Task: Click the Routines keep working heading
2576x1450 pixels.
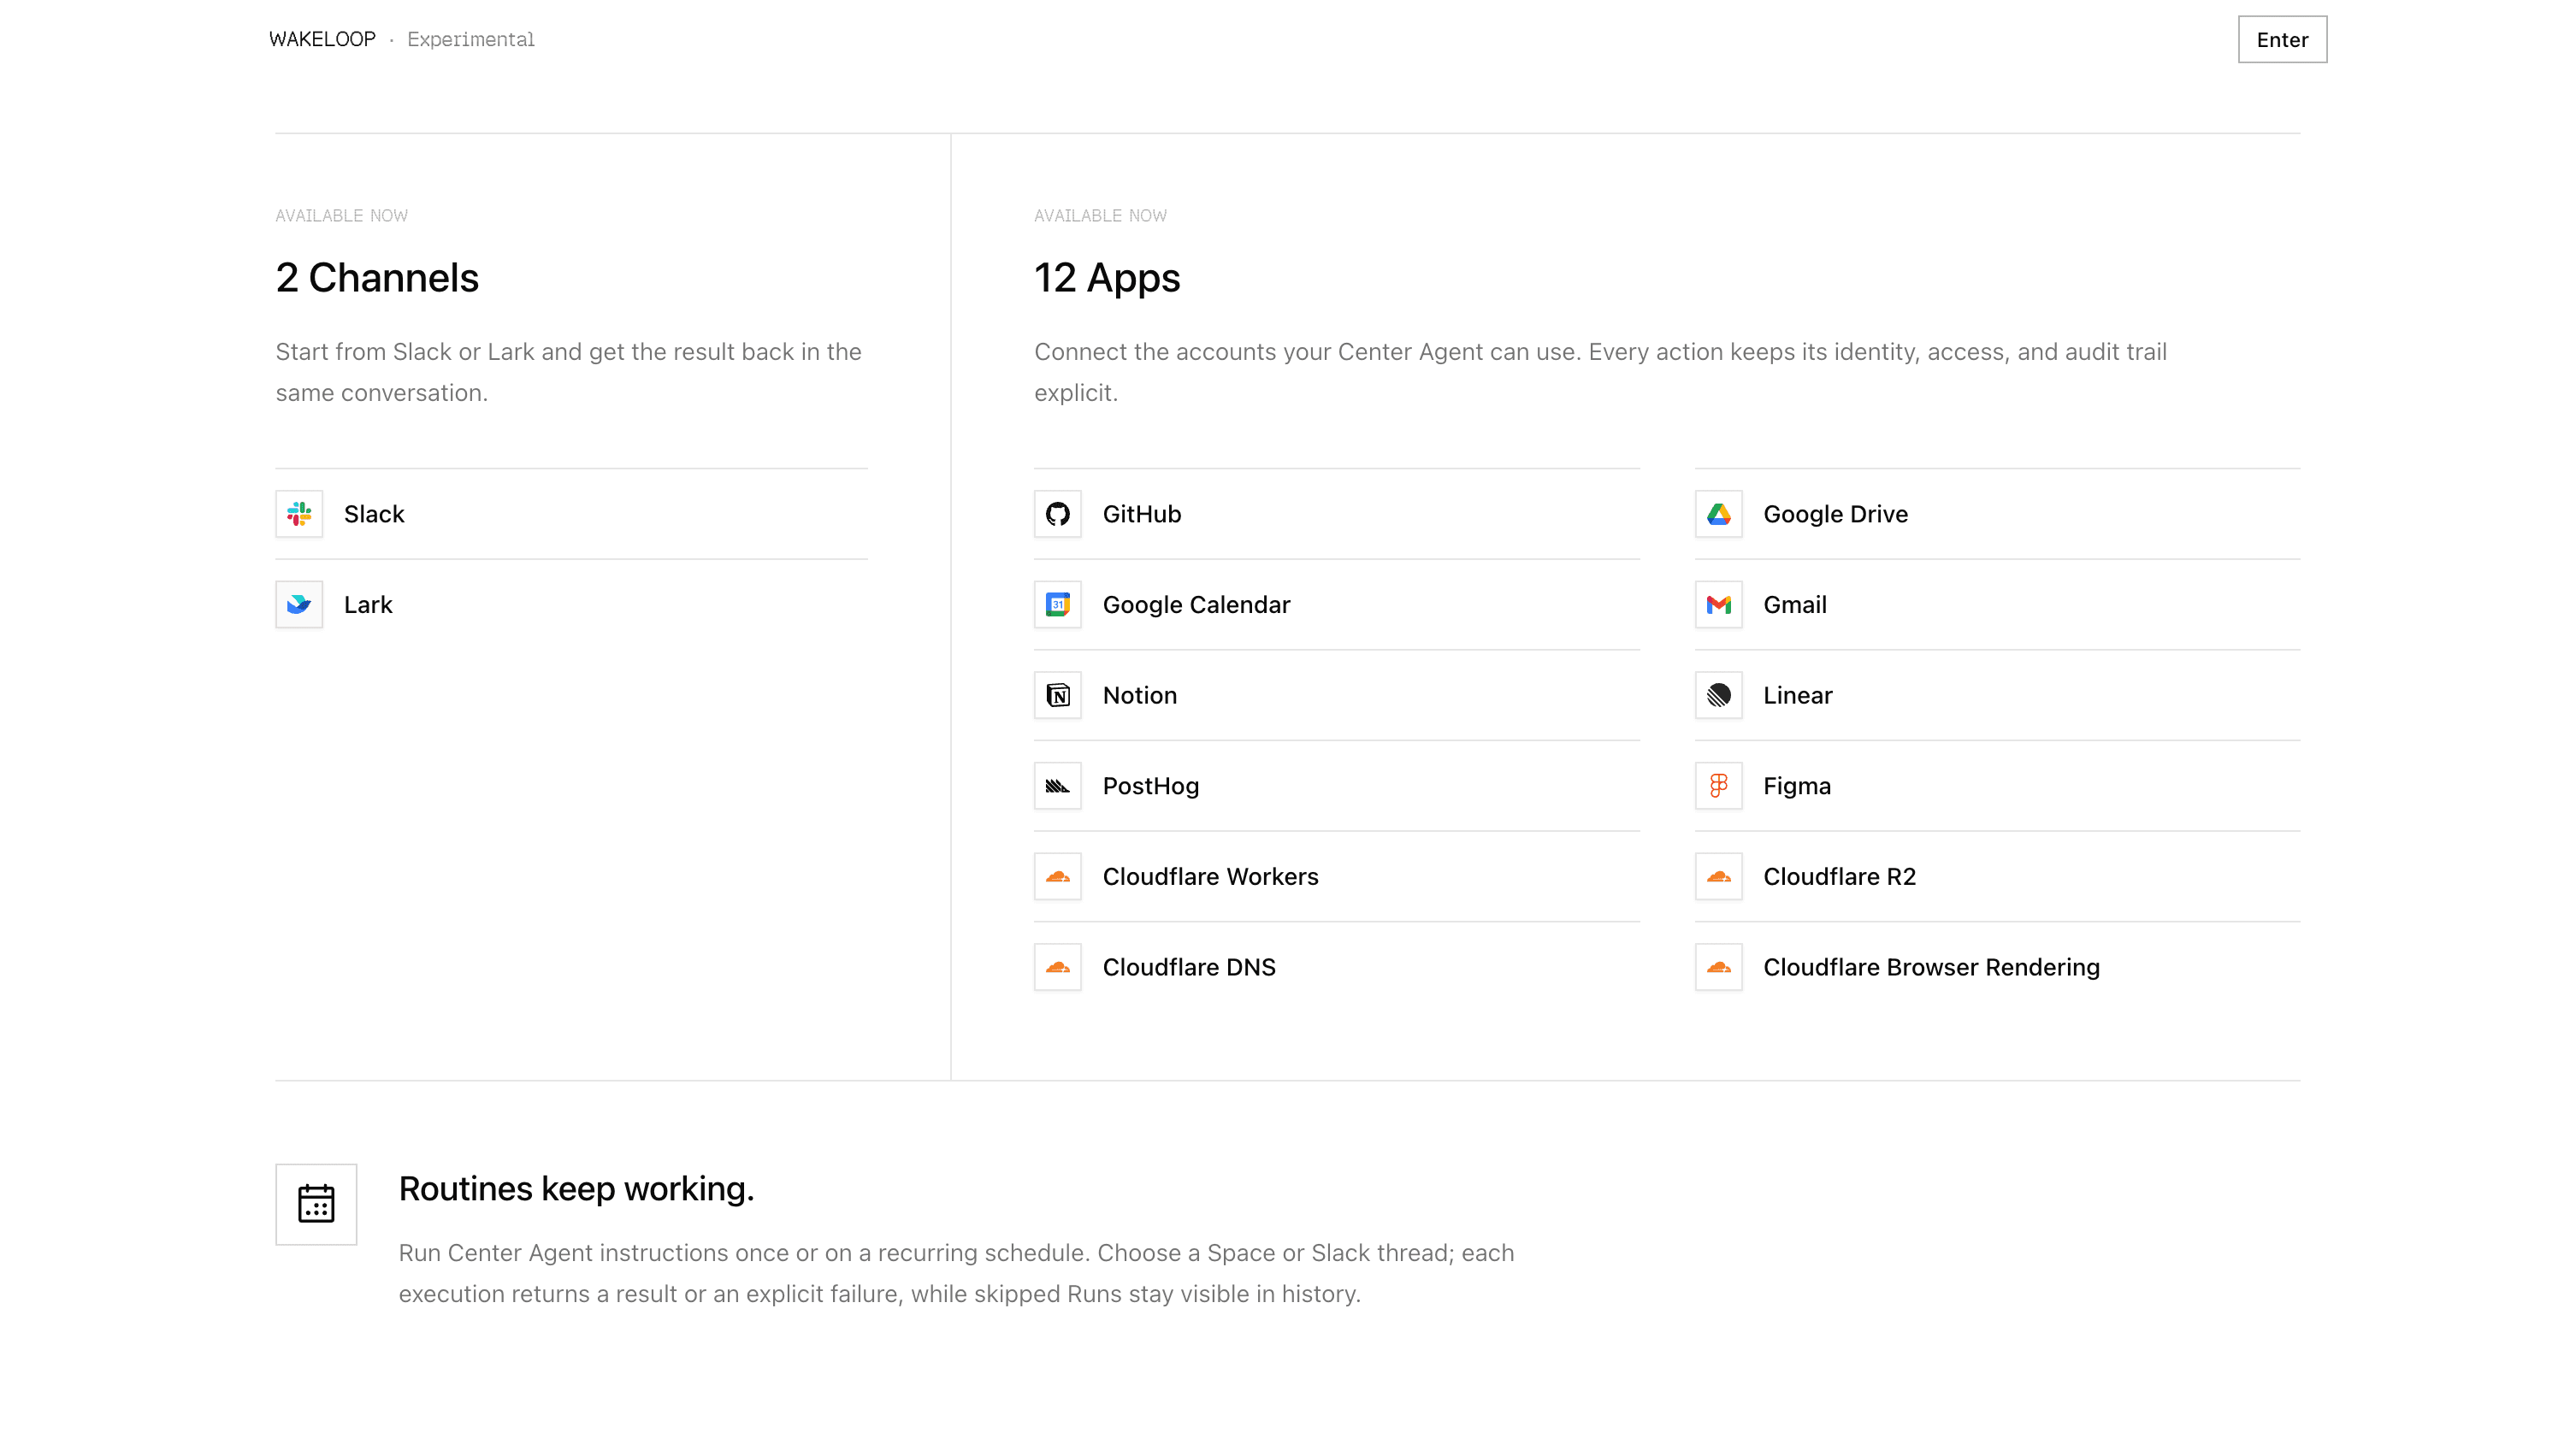Action: click(576, 1189)
